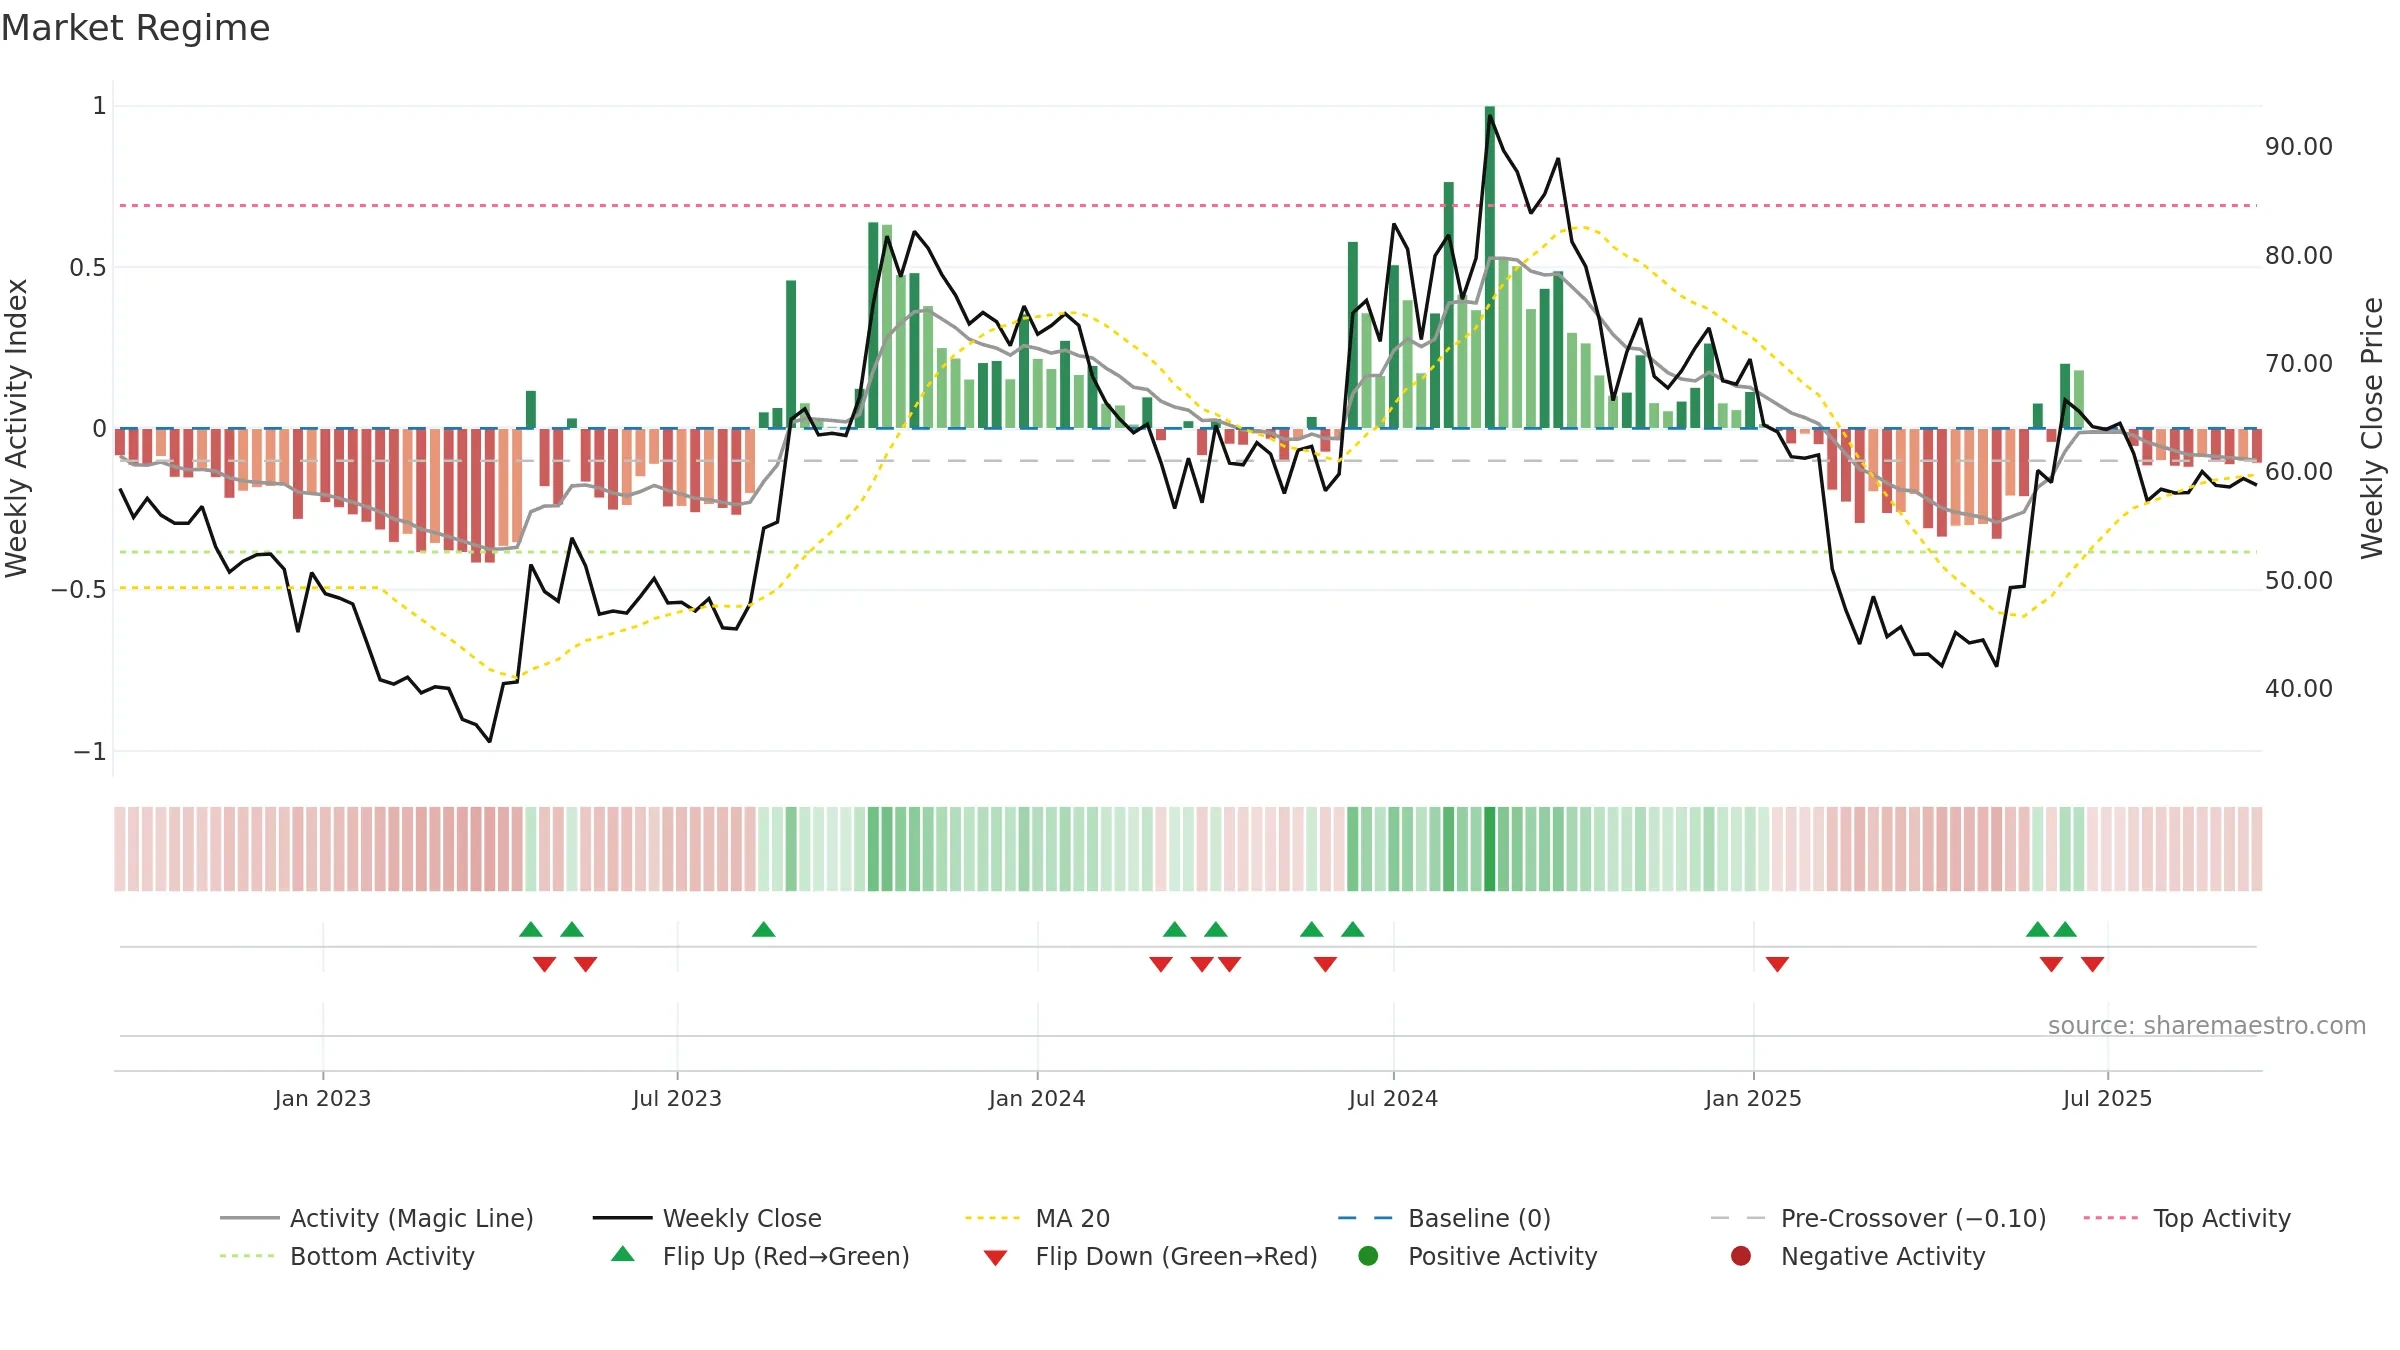Toggle Weekly Close legend entry

pos(707,1218)
